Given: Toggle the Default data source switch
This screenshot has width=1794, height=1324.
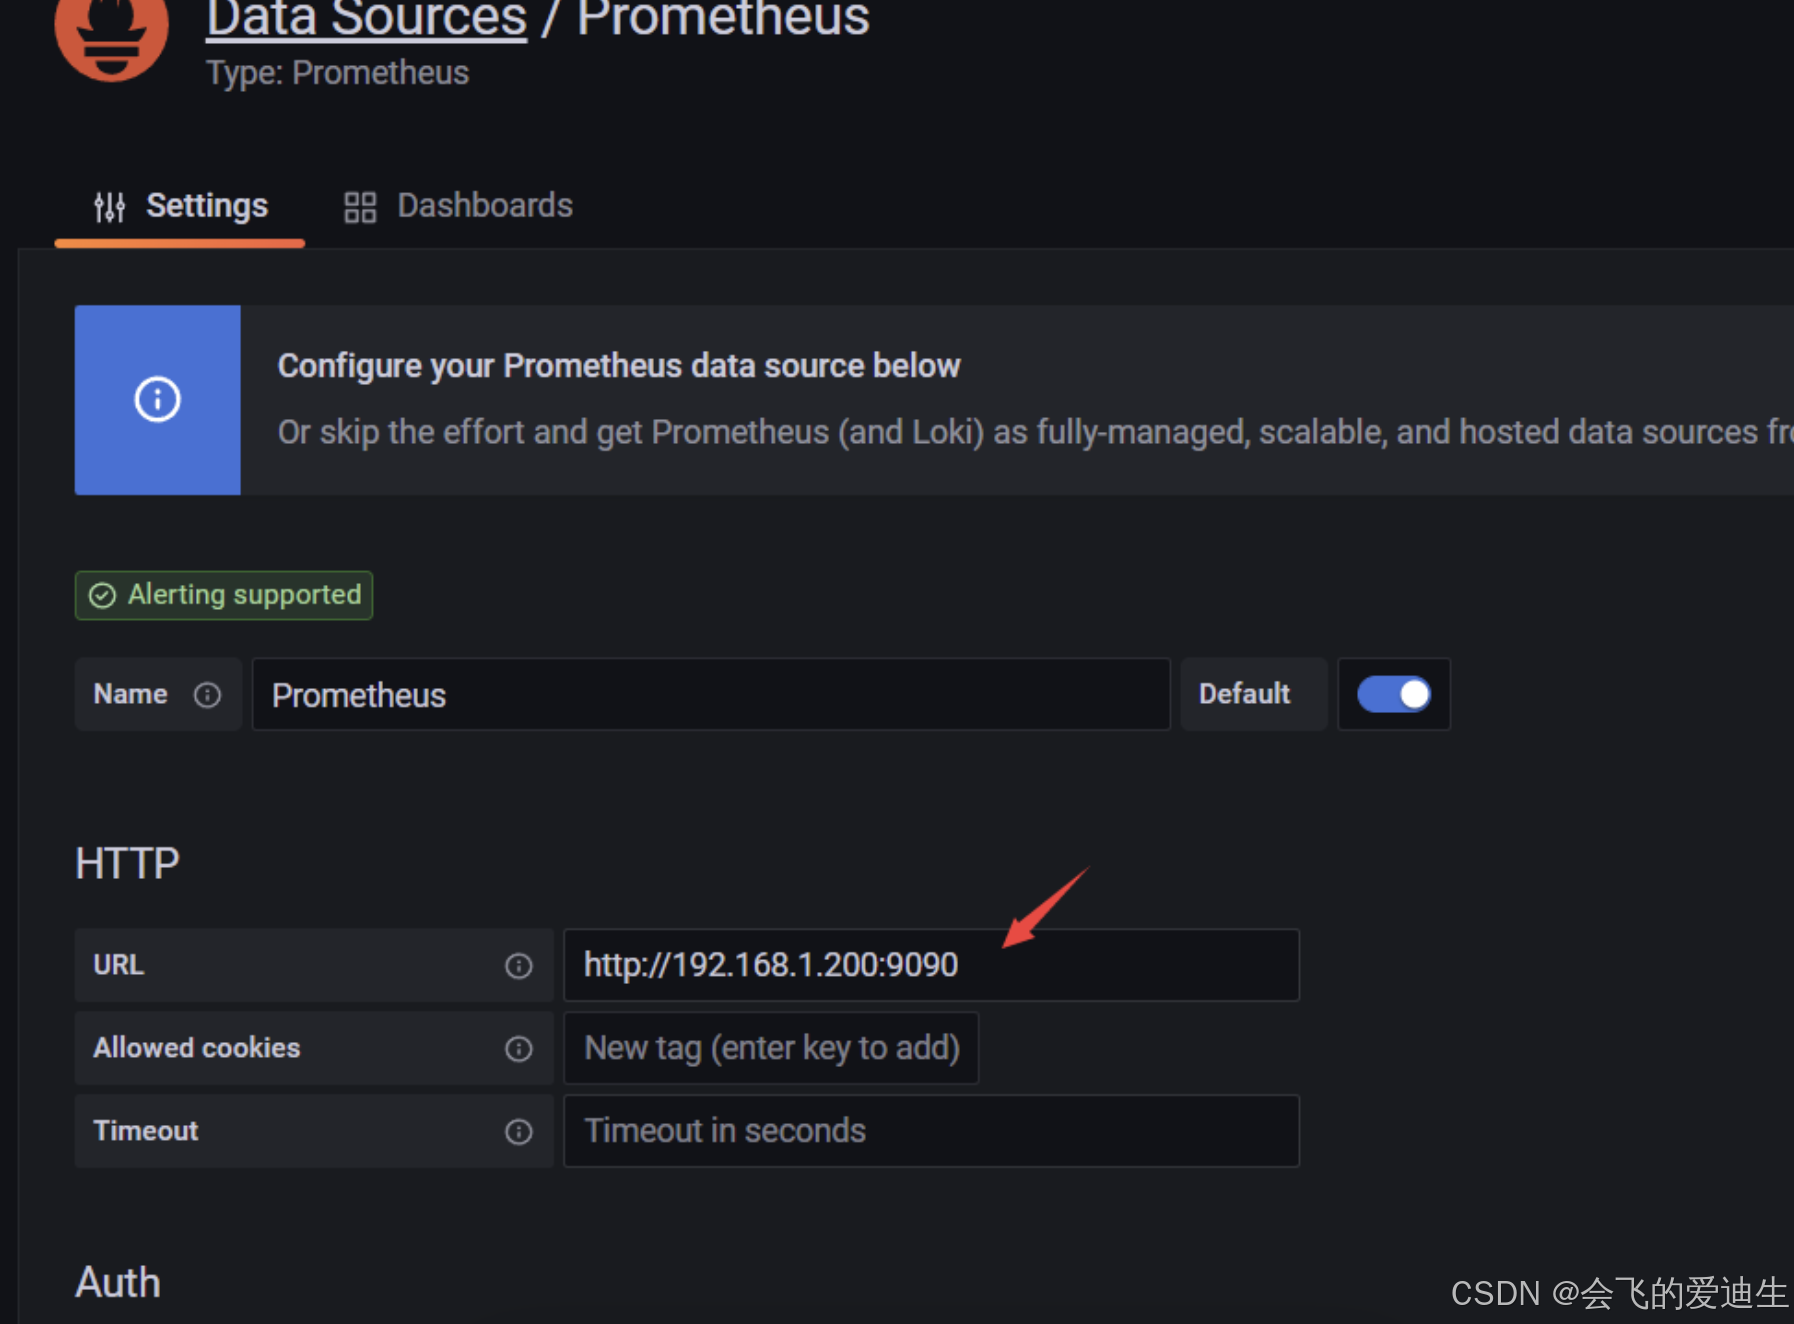Looking at the screenshot, I should (x=1393, y=694).
